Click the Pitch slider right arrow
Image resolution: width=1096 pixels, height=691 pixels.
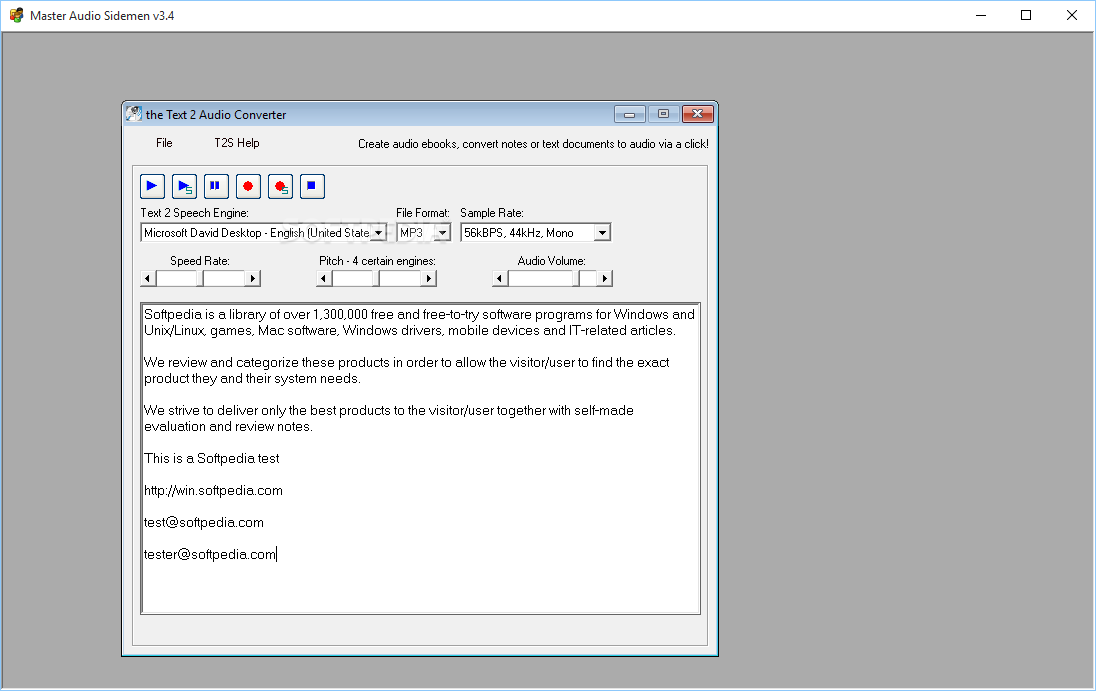click(x=429, y=279)
